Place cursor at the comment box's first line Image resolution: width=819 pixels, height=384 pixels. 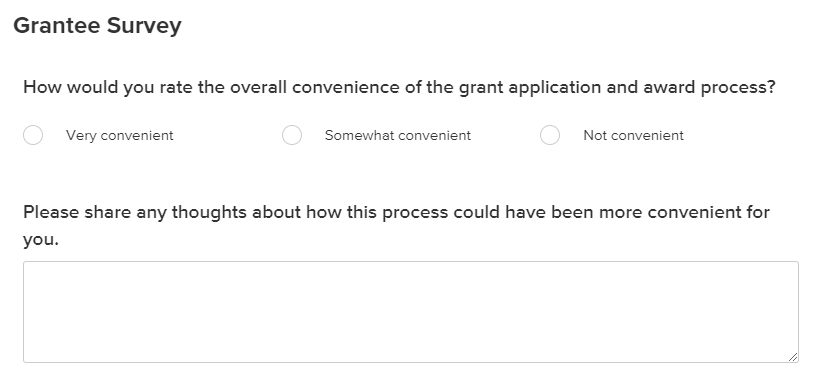pos(411,273)
